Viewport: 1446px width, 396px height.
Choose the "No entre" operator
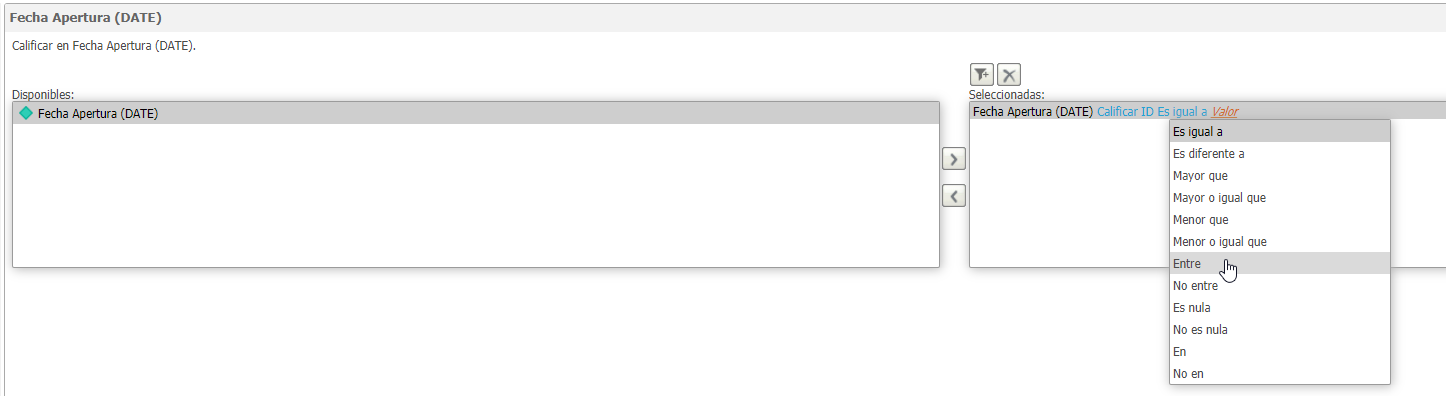click(x=1280, y=286)
